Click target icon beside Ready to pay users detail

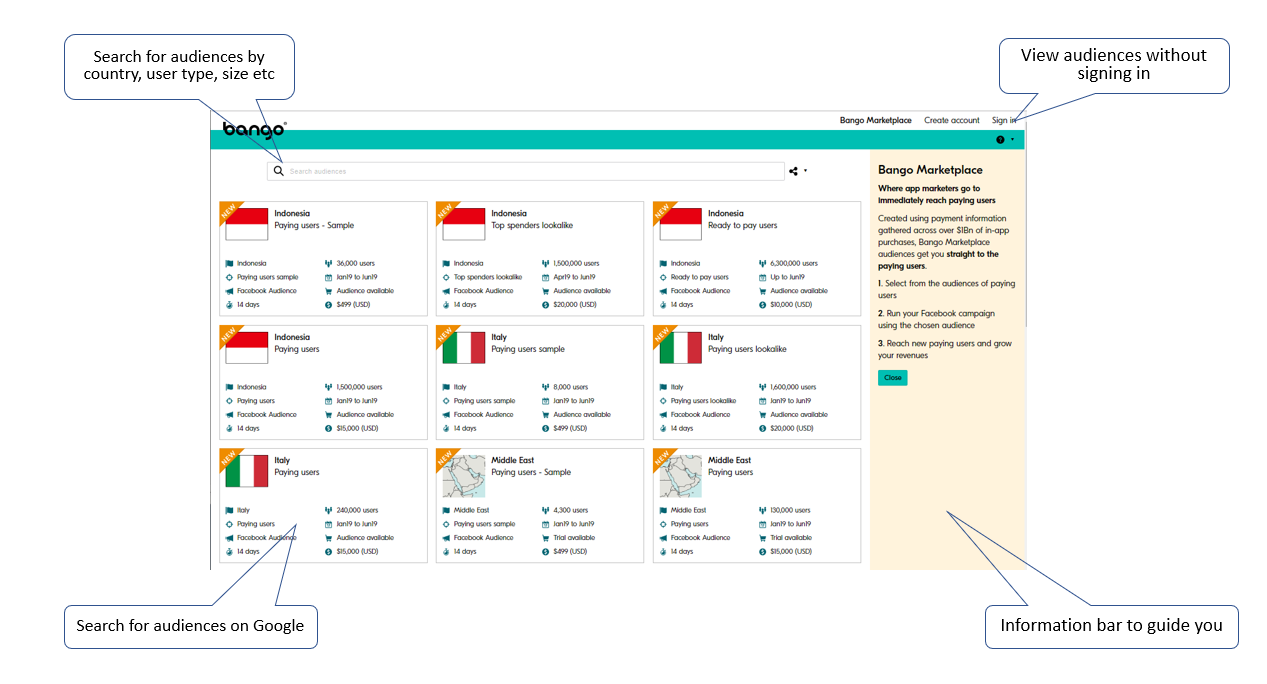tap(662, 277)
